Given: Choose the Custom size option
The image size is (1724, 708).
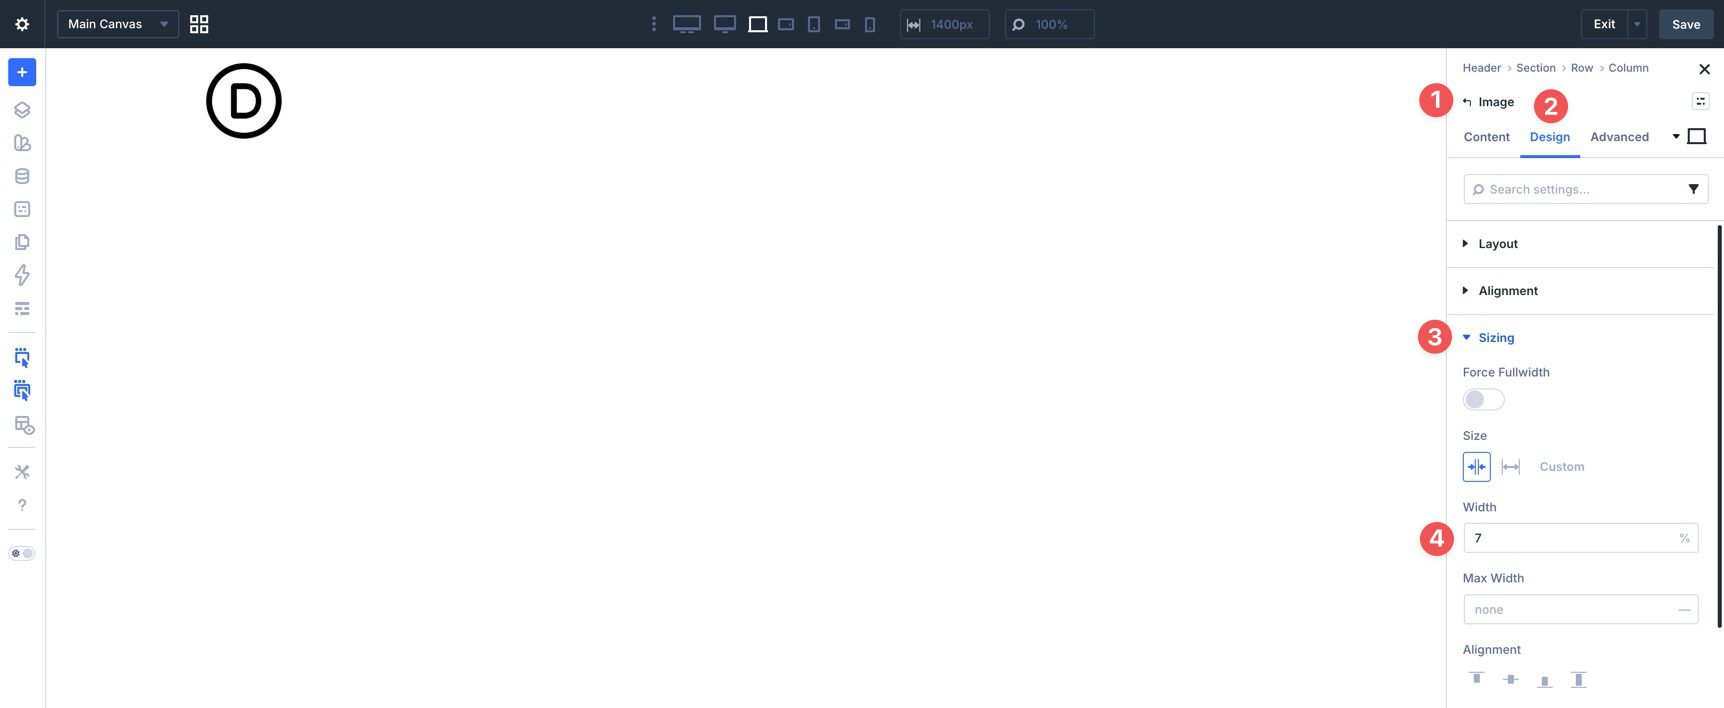Looking at the screenshot, I should click(x=1562, y=467).
